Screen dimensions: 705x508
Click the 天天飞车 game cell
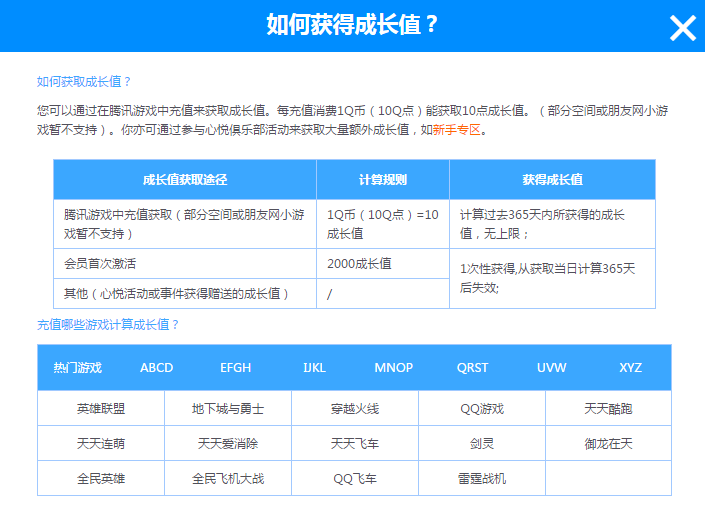(355, 443)
